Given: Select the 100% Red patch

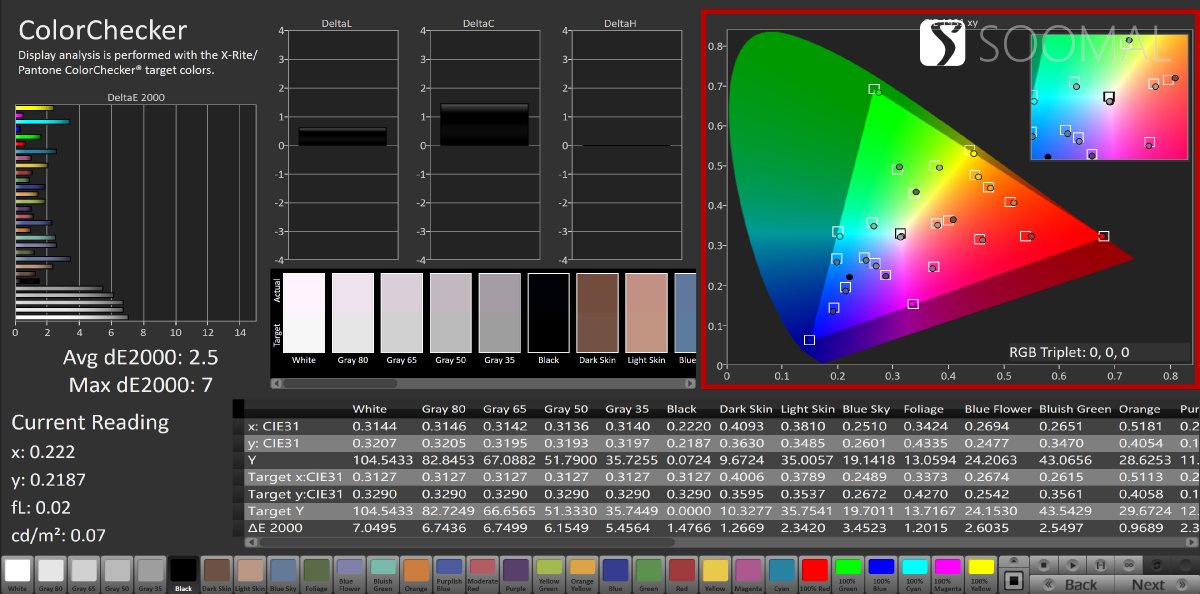Looking at the screenshot, I should tap(815, 573).
